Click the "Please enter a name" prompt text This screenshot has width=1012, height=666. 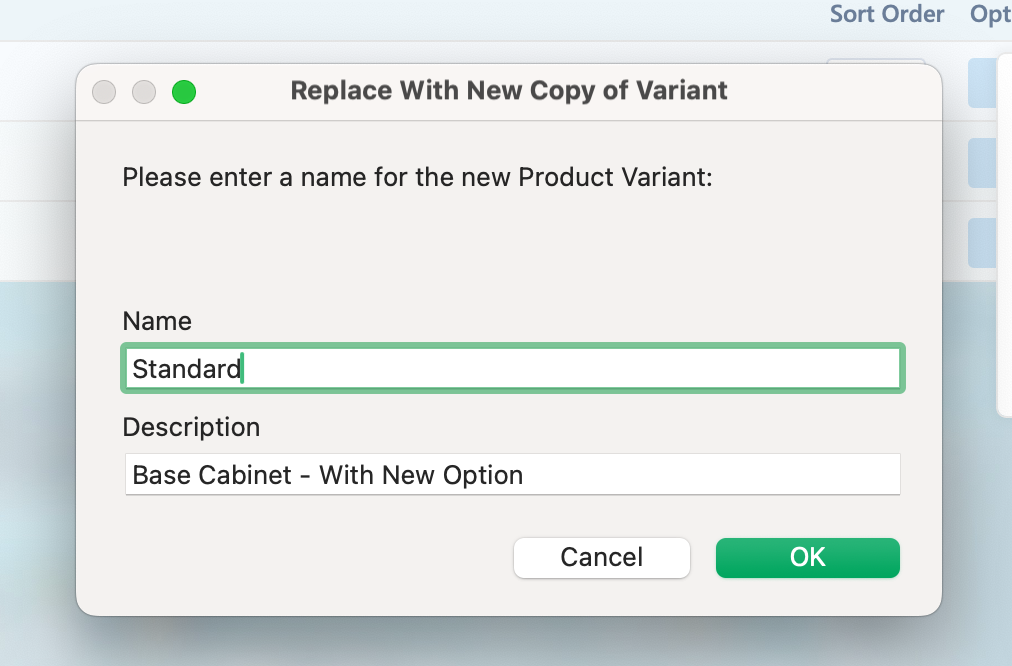point(417,178)
